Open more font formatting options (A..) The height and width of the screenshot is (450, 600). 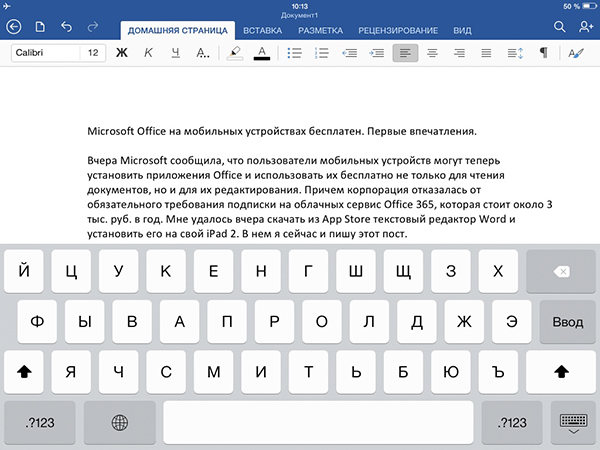coord(202,53)
